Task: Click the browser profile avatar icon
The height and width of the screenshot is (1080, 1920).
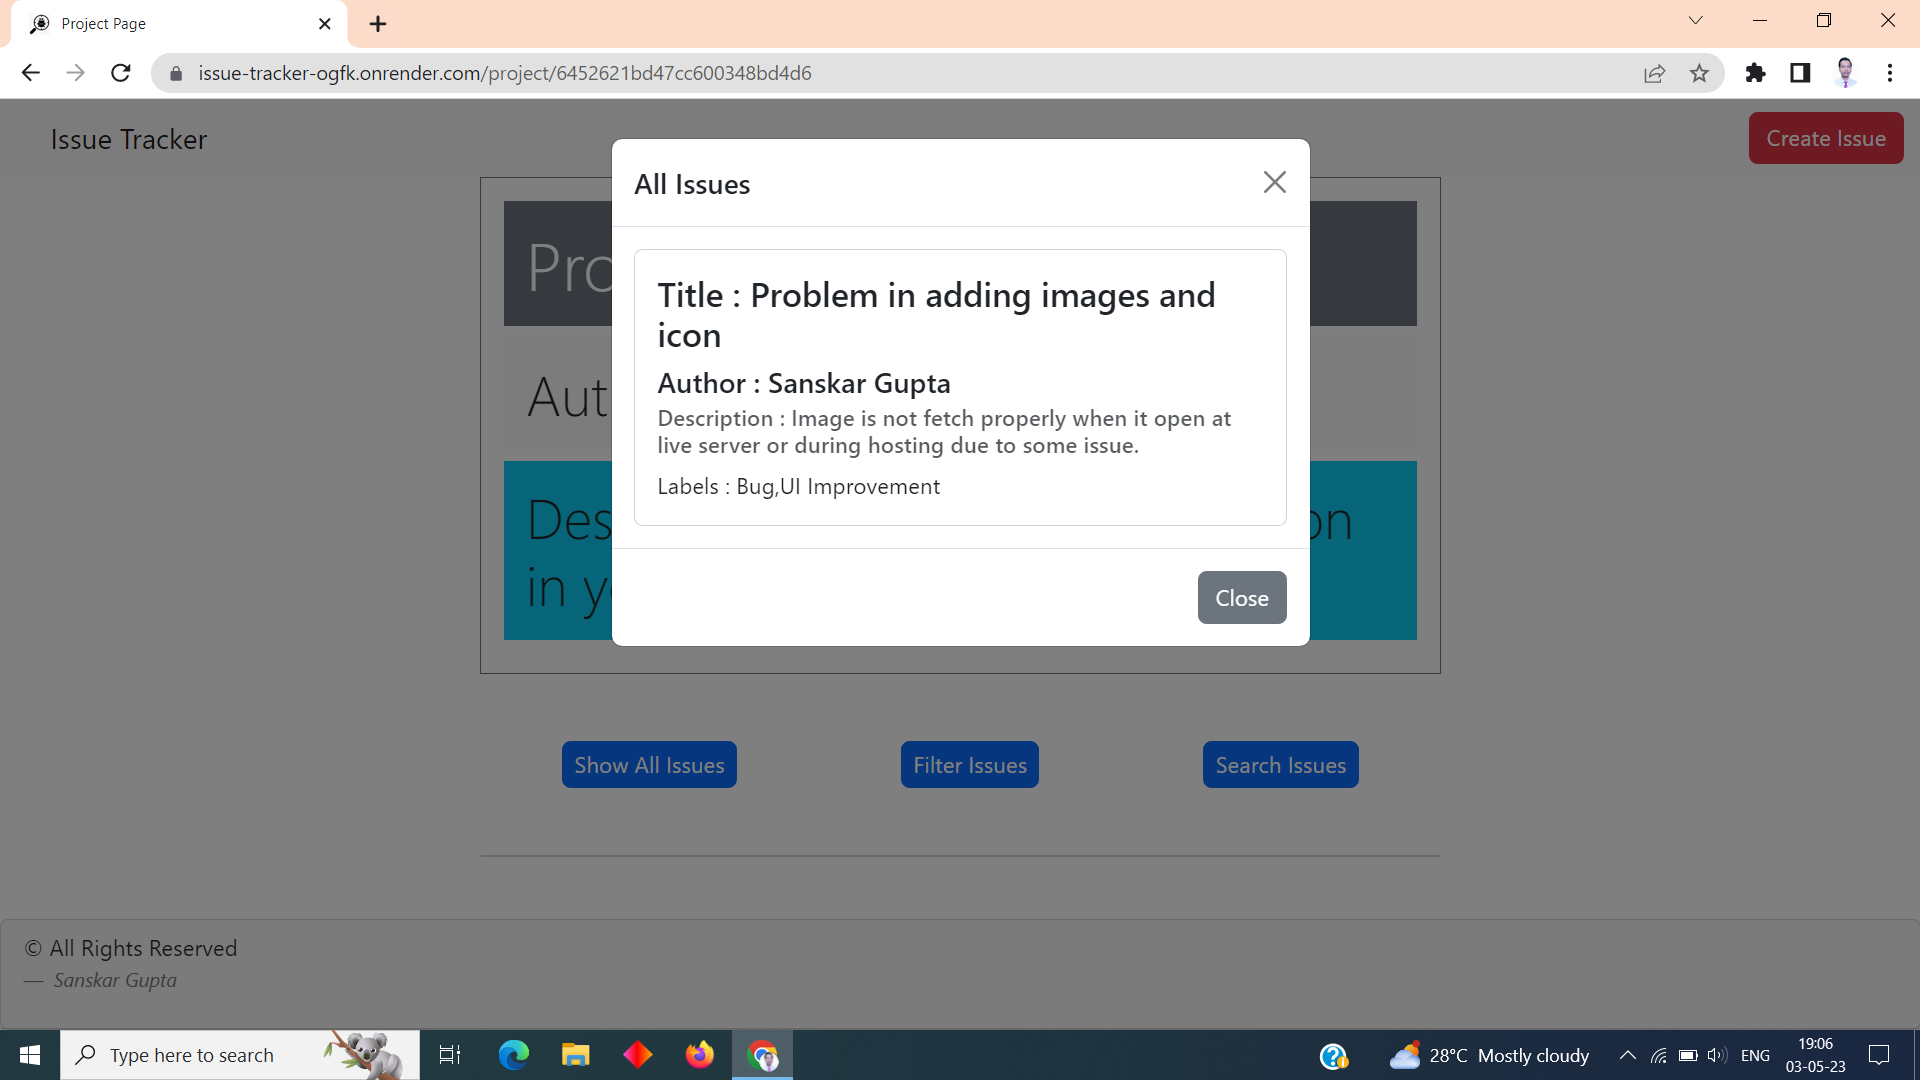Action: pyautogui.click(x=1846, y=72)
